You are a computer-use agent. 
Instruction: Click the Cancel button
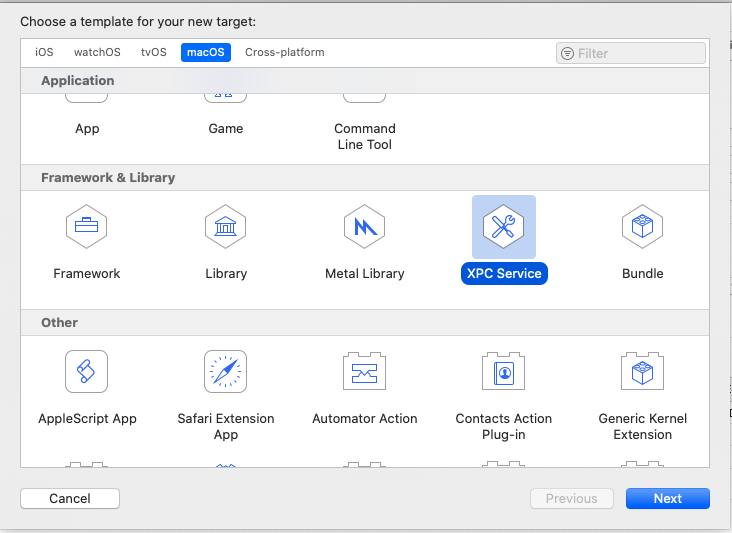tap(70, 498)
